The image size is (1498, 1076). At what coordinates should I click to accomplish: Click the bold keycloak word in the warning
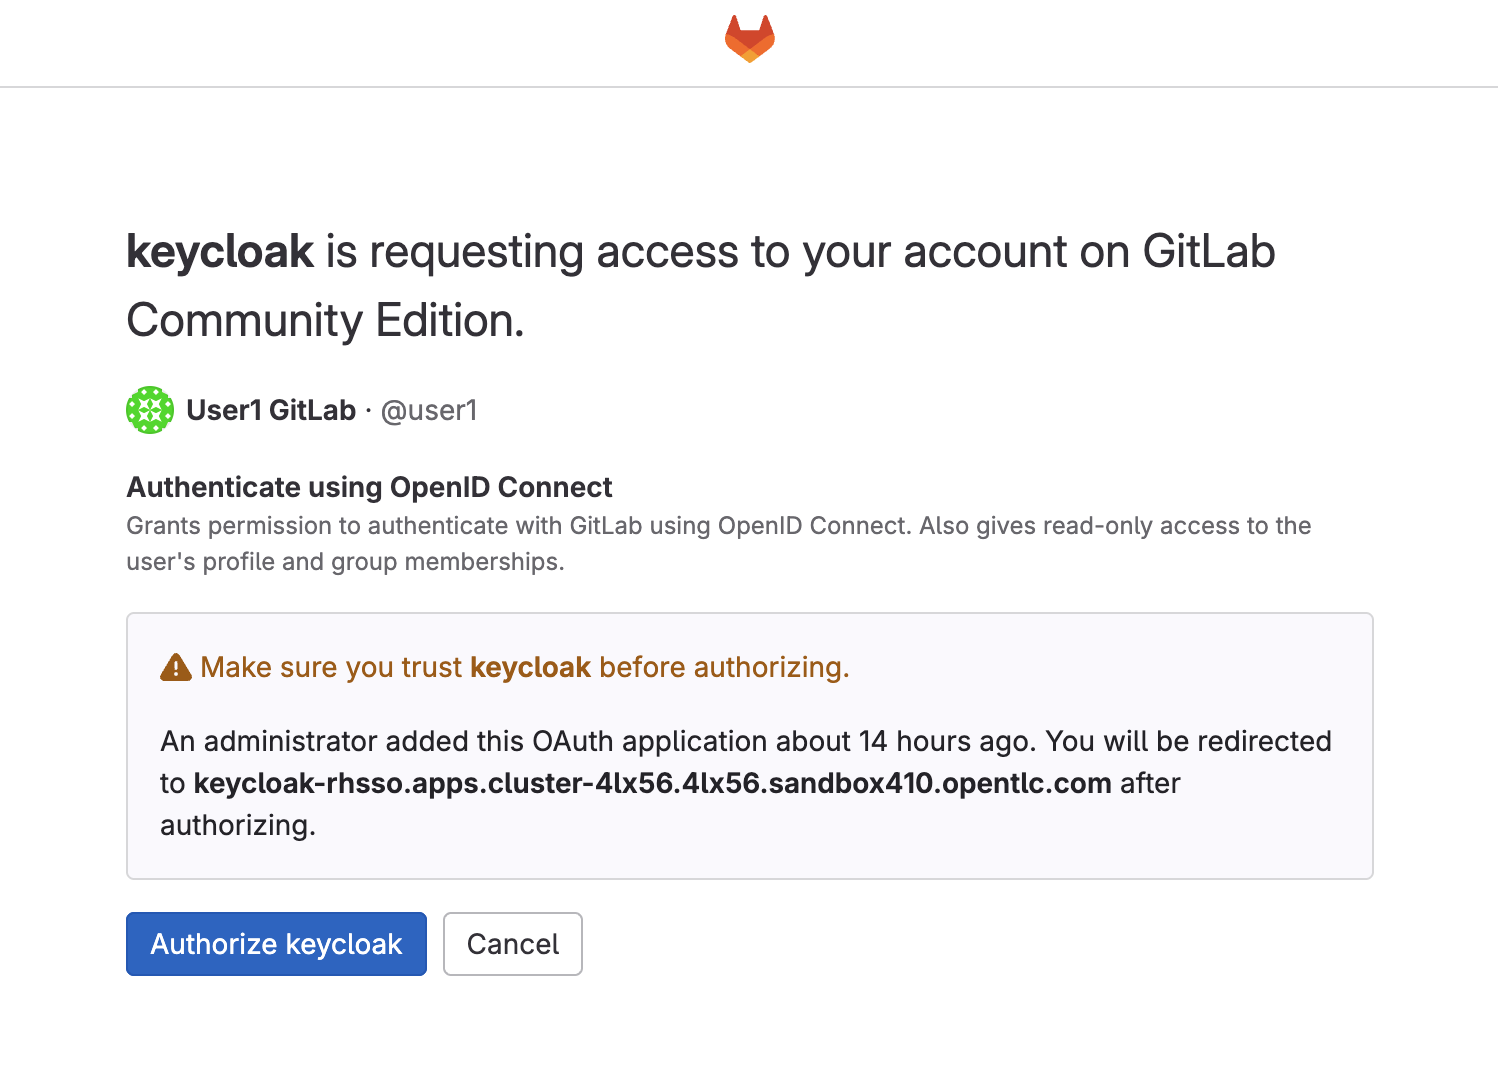(x=530, y=667)
